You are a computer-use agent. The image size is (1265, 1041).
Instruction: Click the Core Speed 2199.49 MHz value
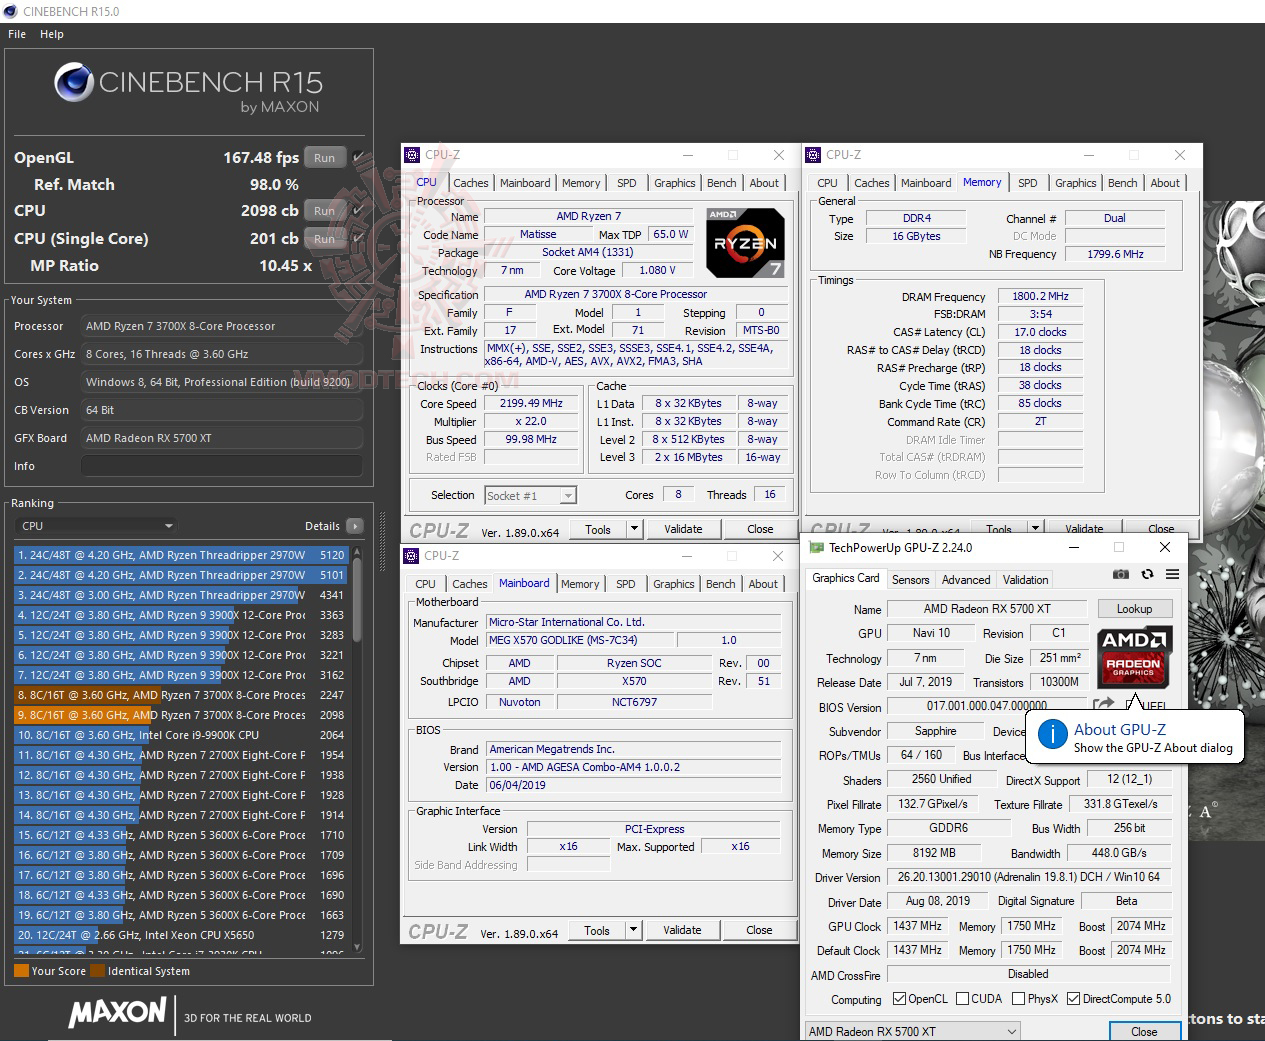tap(531, 404)
